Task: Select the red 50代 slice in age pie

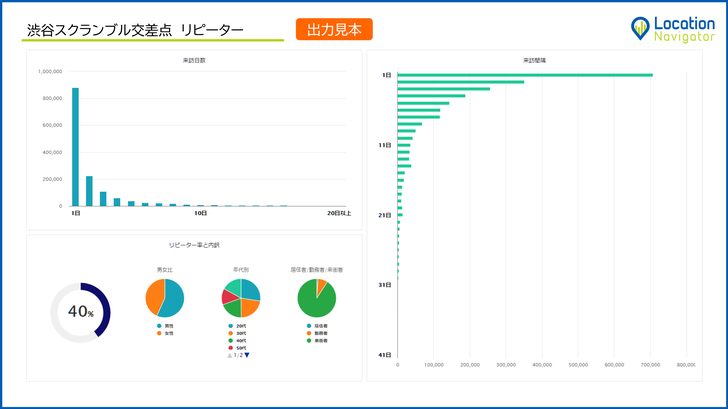Action: (228, 297)
